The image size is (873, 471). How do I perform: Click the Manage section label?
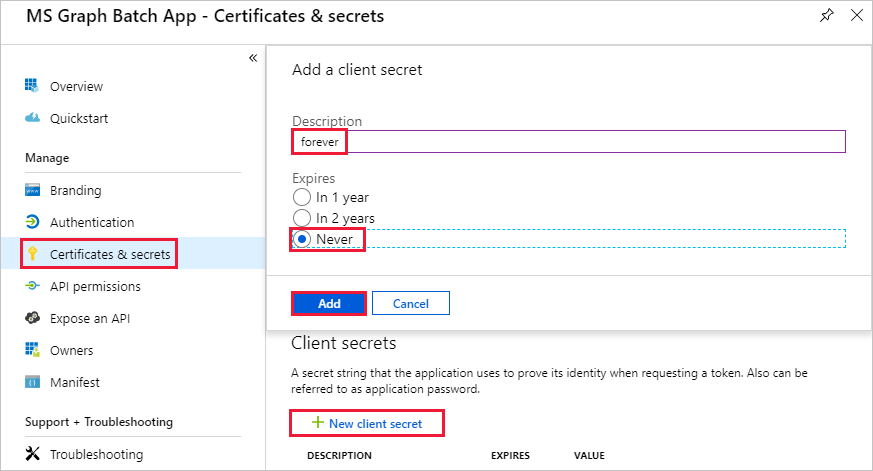pyautogui.click(x=47, y=158)
